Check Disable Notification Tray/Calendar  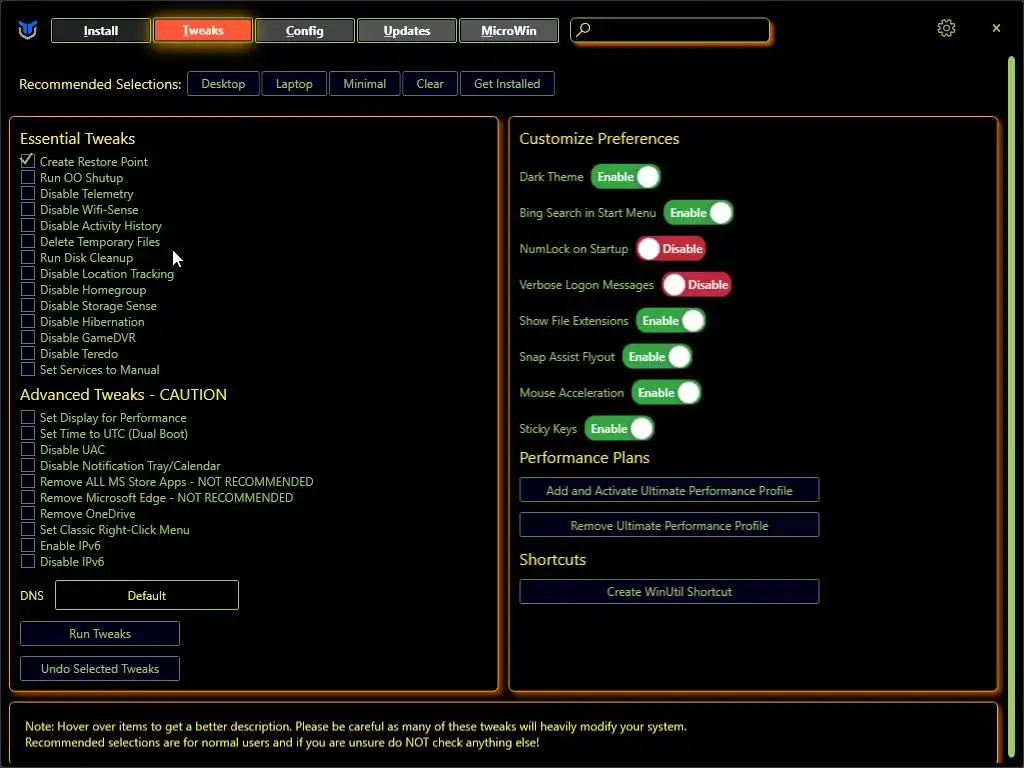point(27,465)
